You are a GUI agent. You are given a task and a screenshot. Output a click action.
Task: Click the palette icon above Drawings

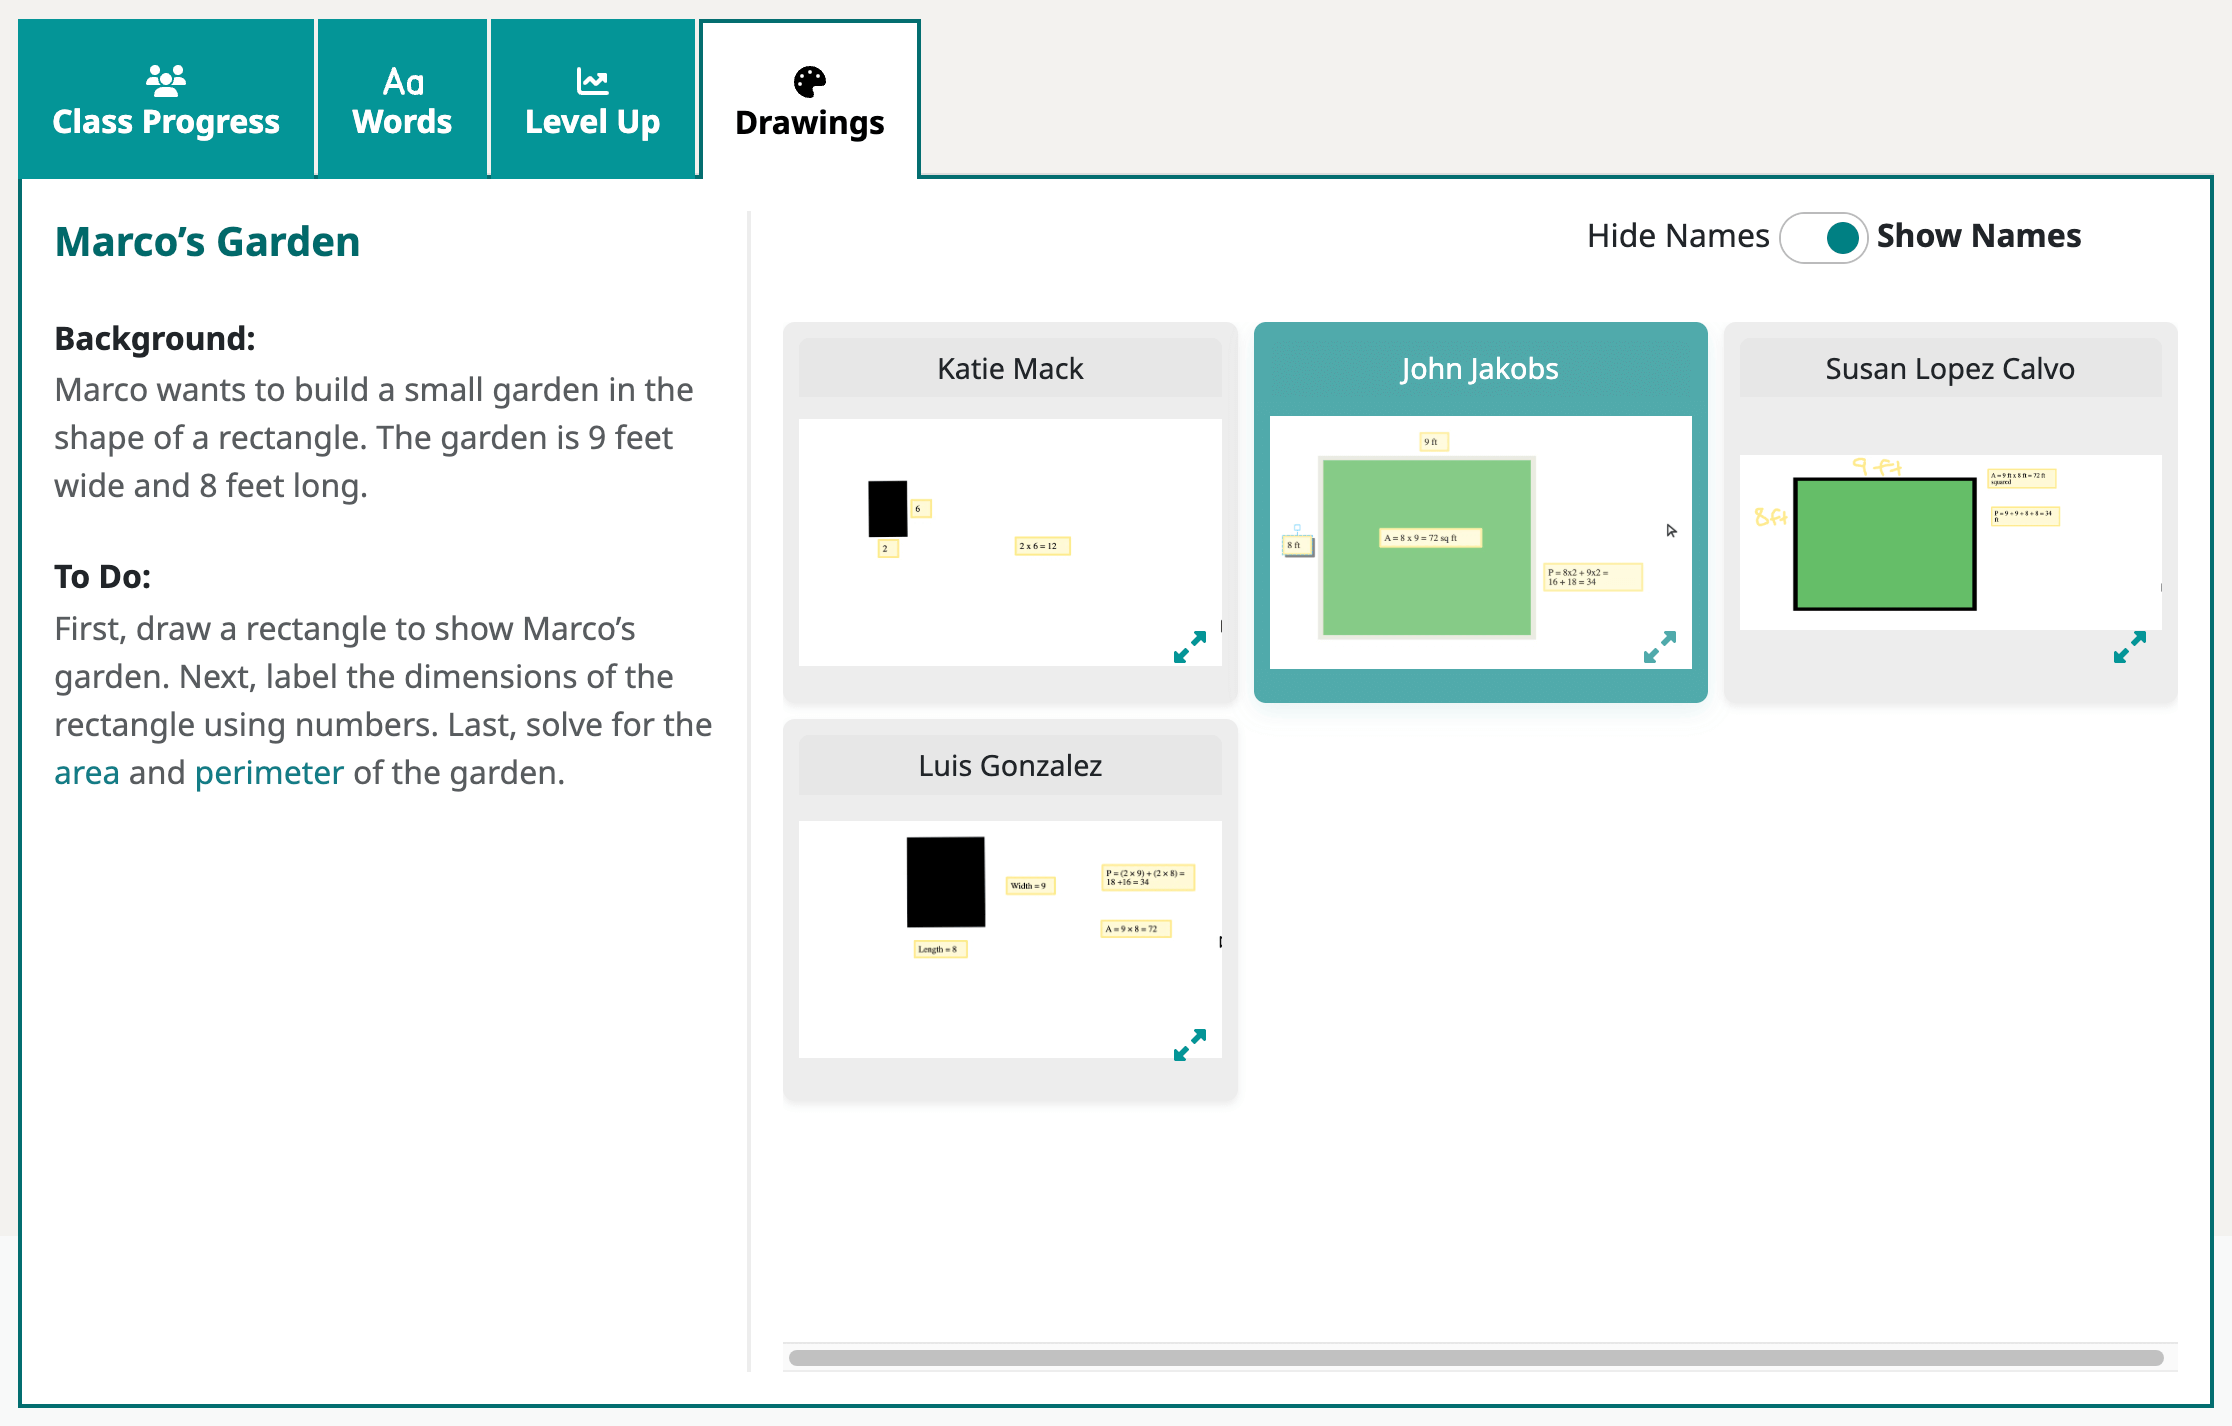pos(809,81)
